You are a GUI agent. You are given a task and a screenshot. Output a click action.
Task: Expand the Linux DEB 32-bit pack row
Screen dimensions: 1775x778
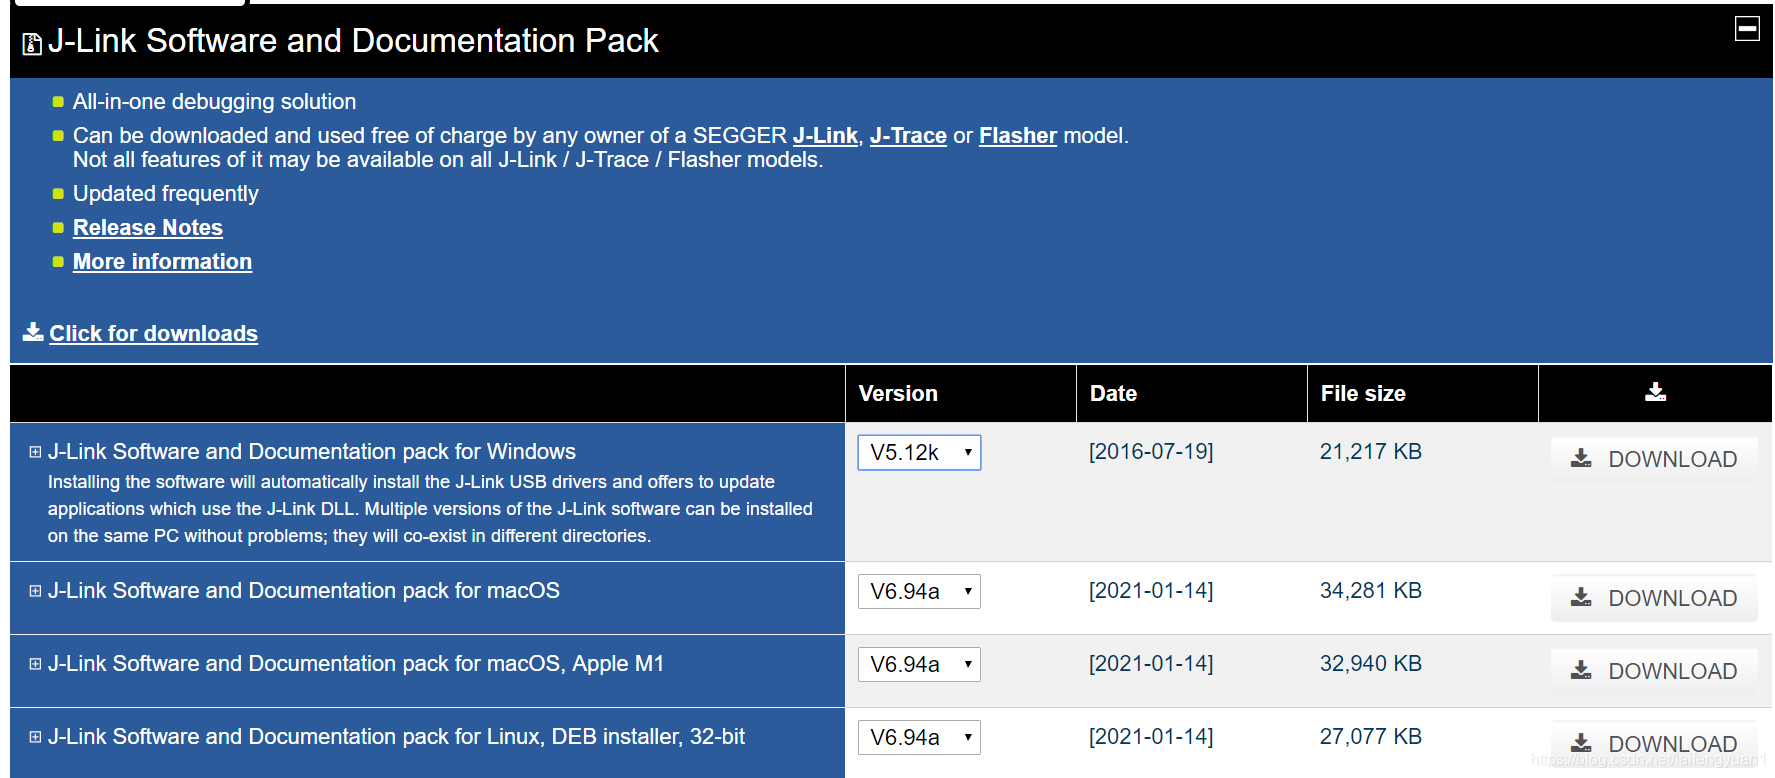[35, 737]
